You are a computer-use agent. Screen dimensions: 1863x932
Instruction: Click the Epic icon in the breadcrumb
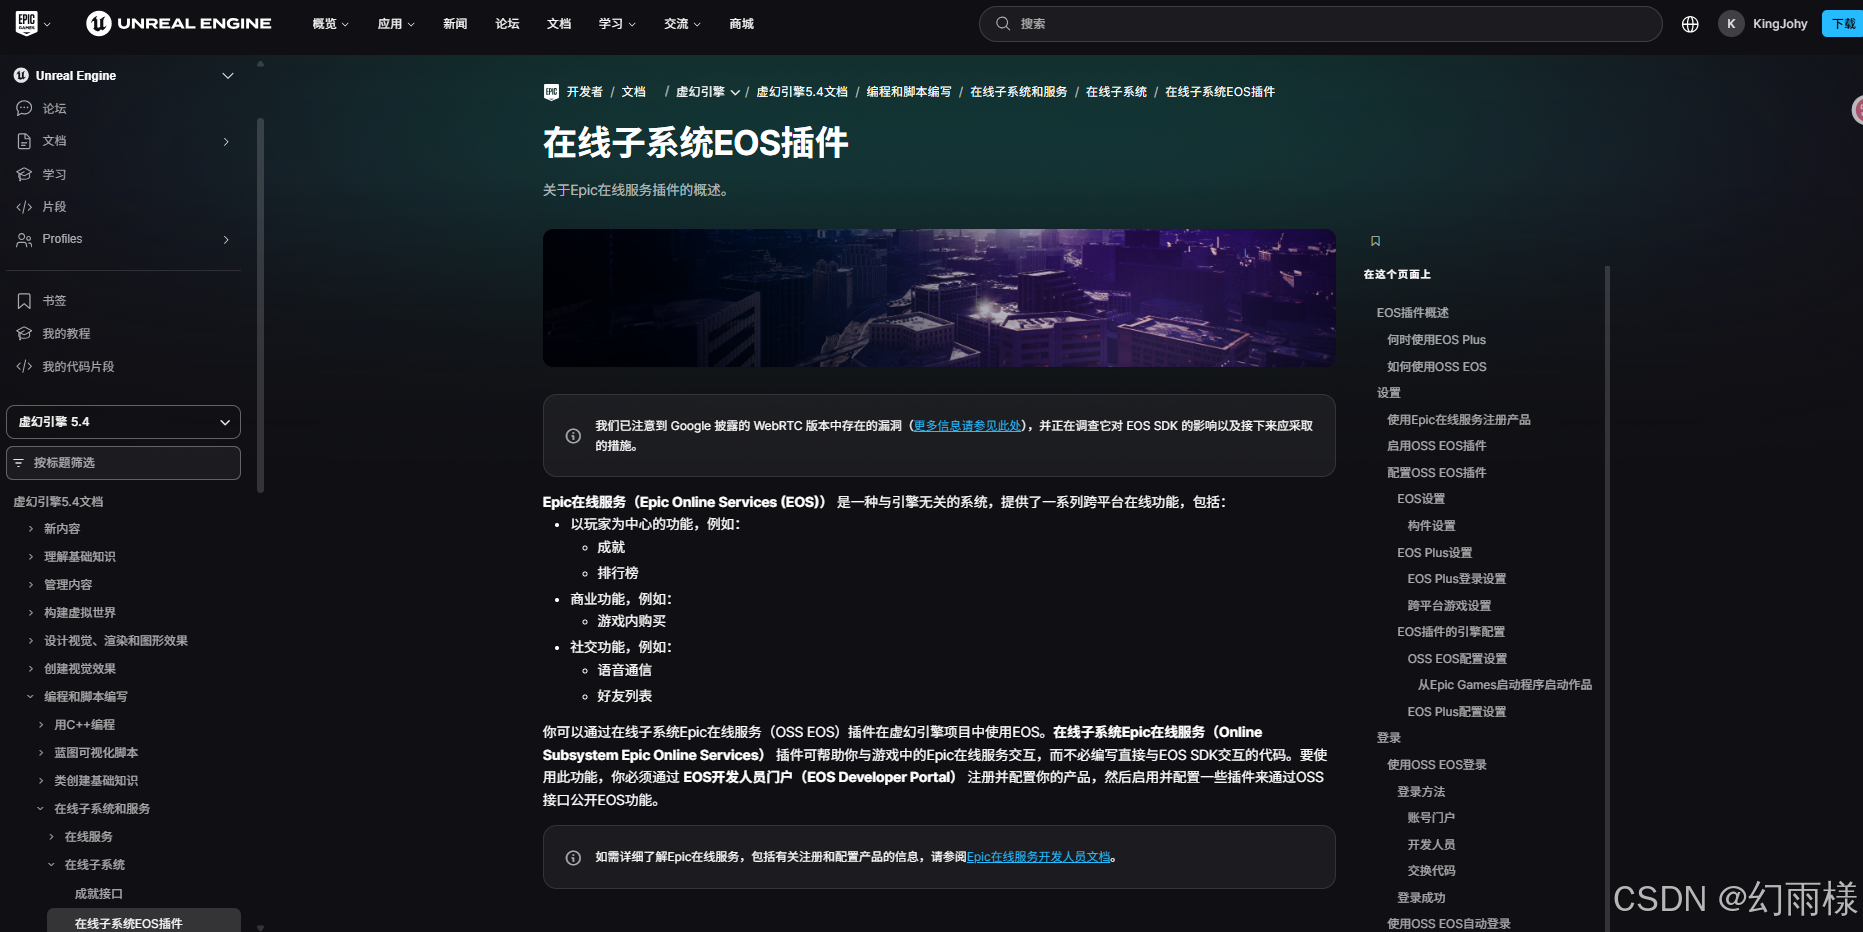tap(551, 92)
